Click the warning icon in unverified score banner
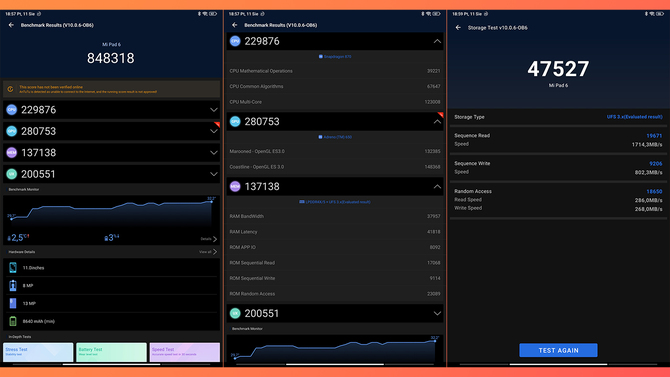The height and width of the screenshot is (377, 670). click(10, 89)
